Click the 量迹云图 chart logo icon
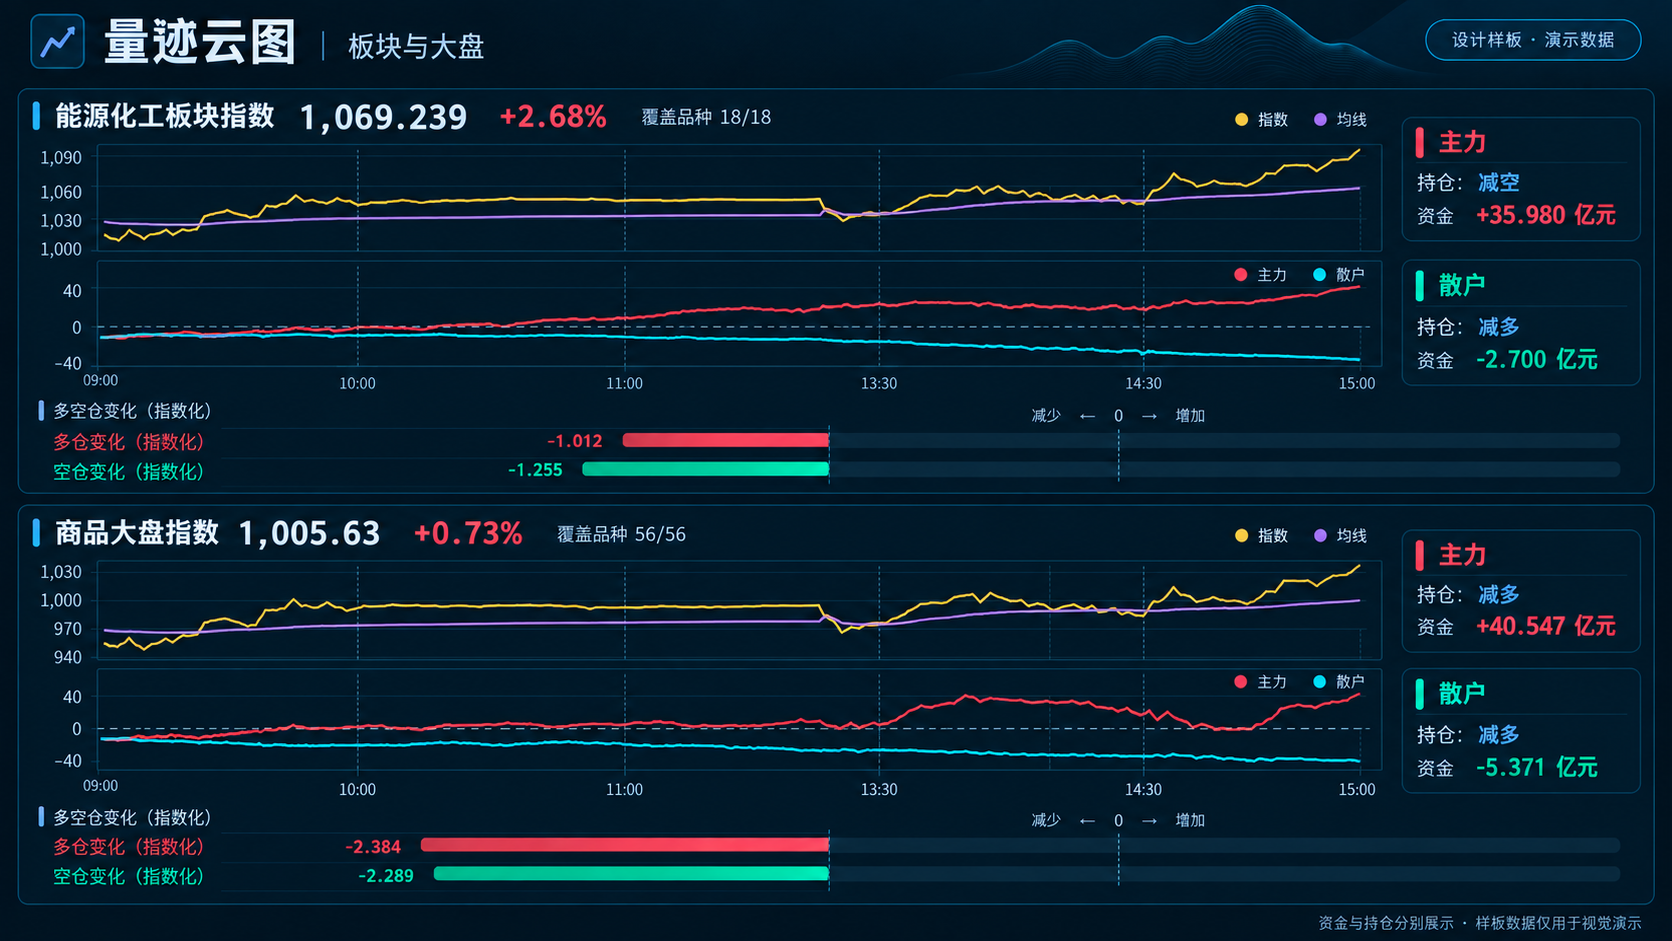The image size is (1672, 941). 57,41
